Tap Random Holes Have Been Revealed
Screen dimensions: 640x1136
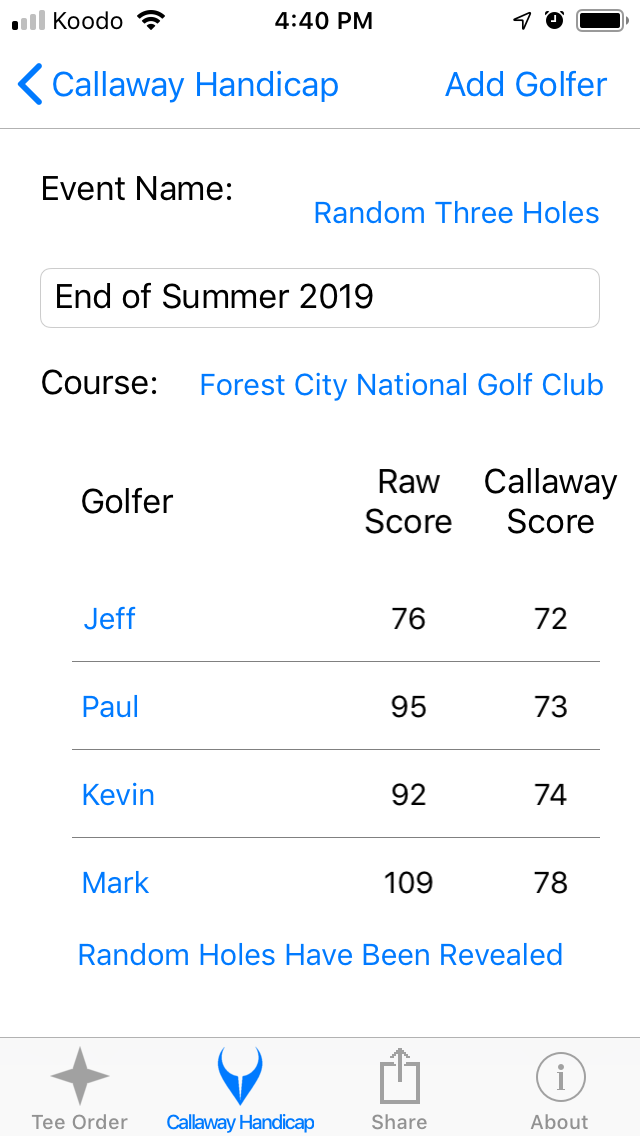click(320, 955)
